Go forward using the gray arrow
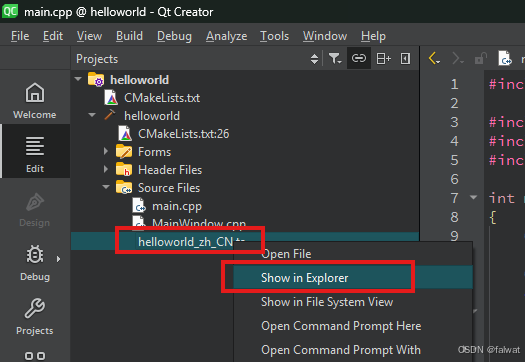Screen dimensions: 525x362 tap(457, 59)
